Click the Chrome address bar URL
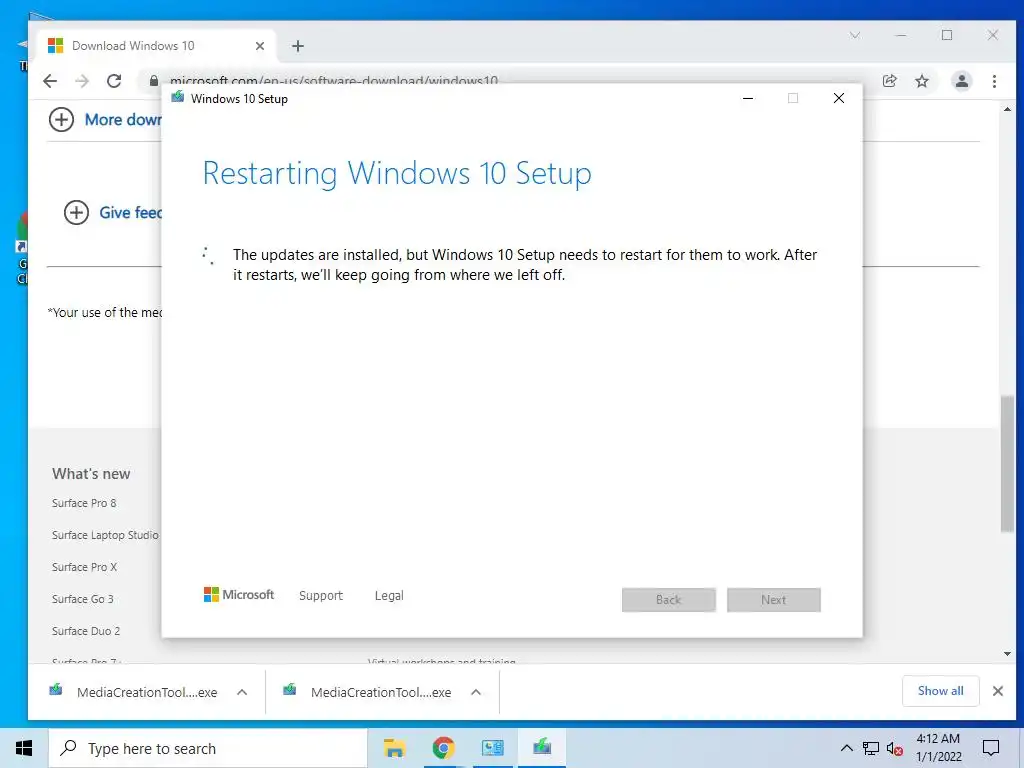This screenshot has width=1024, height=768. coord(334,81)
